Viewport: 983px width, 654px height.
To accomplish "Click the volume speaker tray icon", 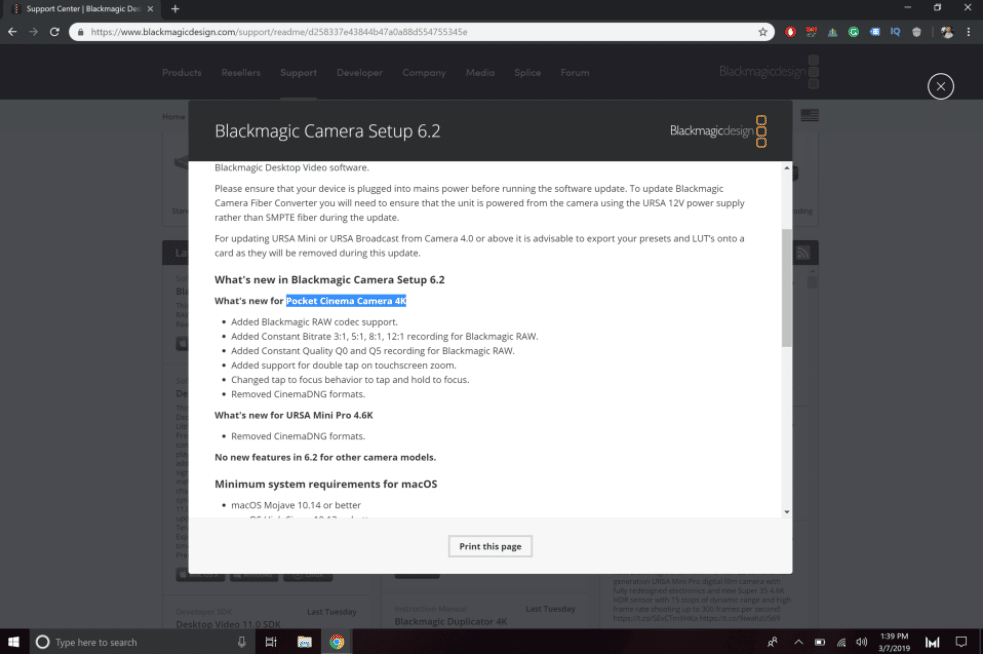I will pos(861,642).
